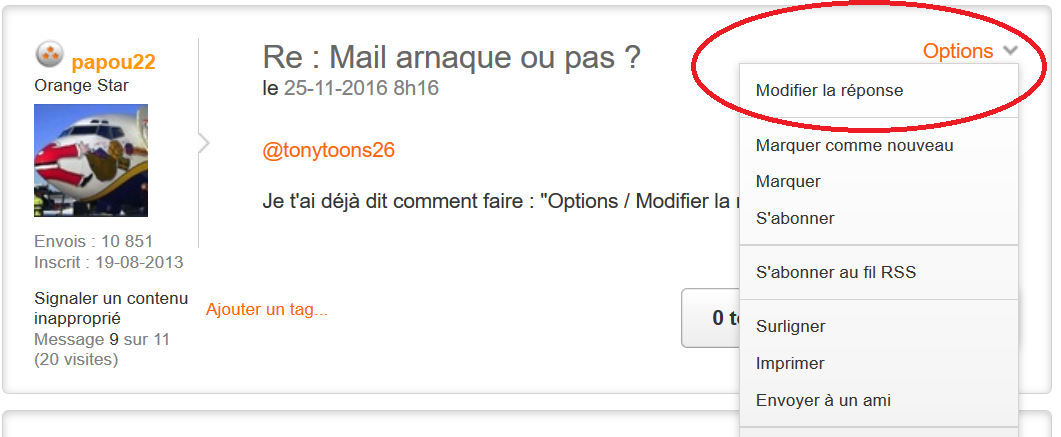1061x437 pixels.
Task: Open the post title Re : Mail arnaque ou pas ?
Action: coord(451,58)
